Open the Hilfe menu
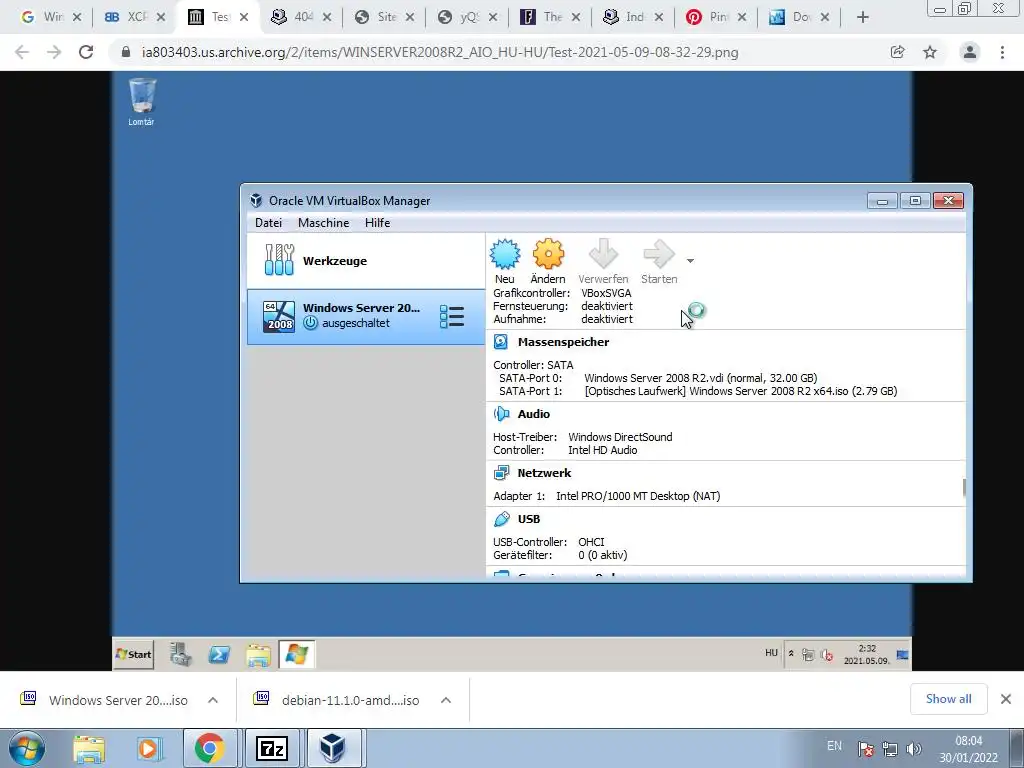 [377, 223]
